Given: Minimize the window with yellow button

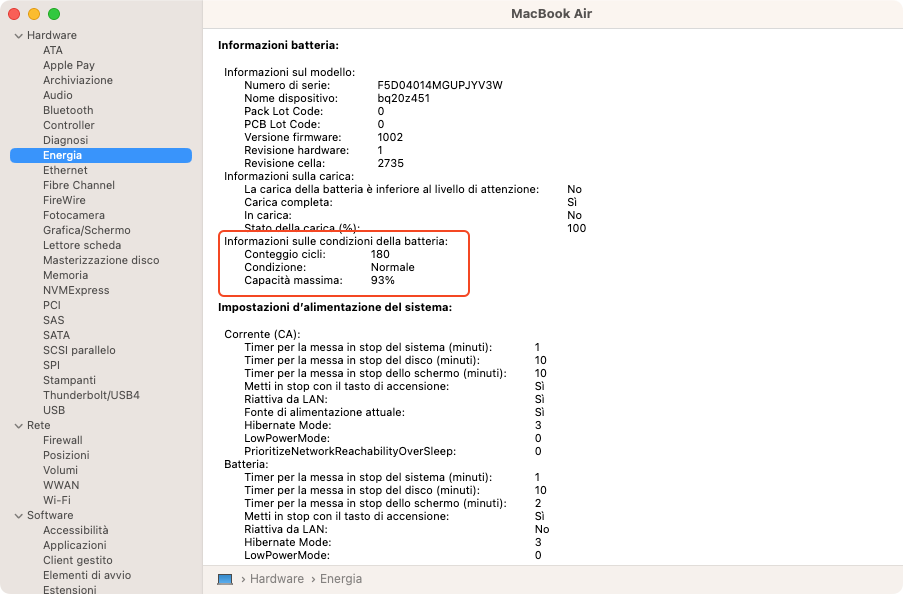Looking at the screenshot, I should [x=34, y=14].
